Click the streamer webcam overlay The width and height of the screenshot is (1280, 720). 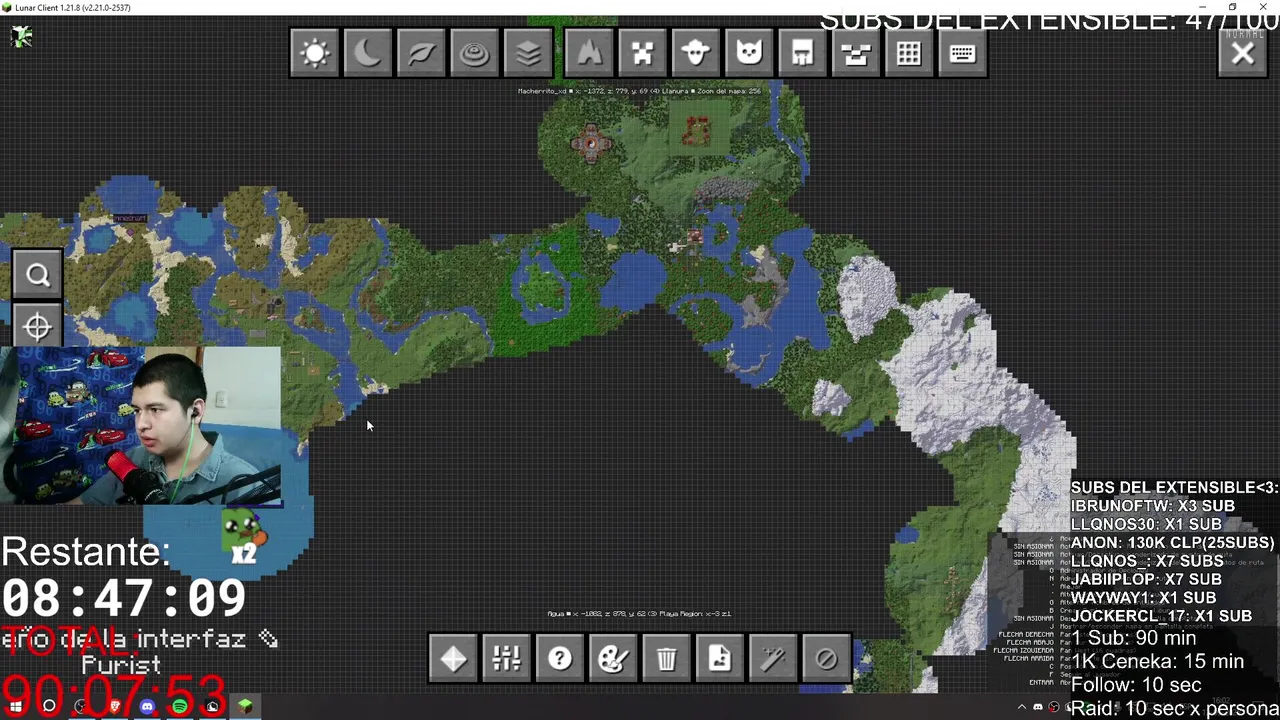(x=141, y=425)
